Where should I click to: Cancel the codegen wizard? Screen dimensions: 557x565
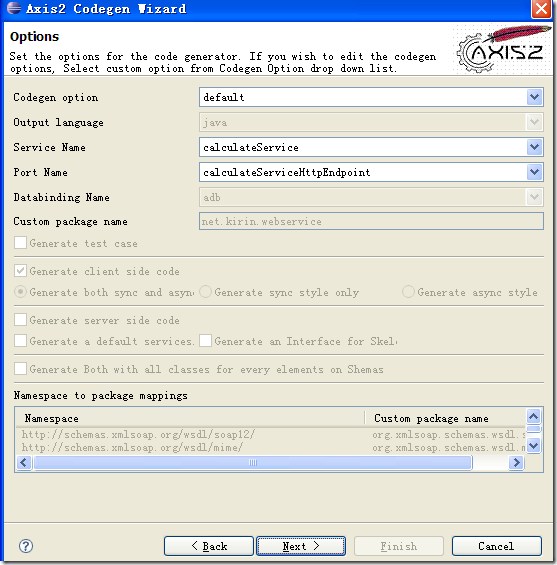496,546
